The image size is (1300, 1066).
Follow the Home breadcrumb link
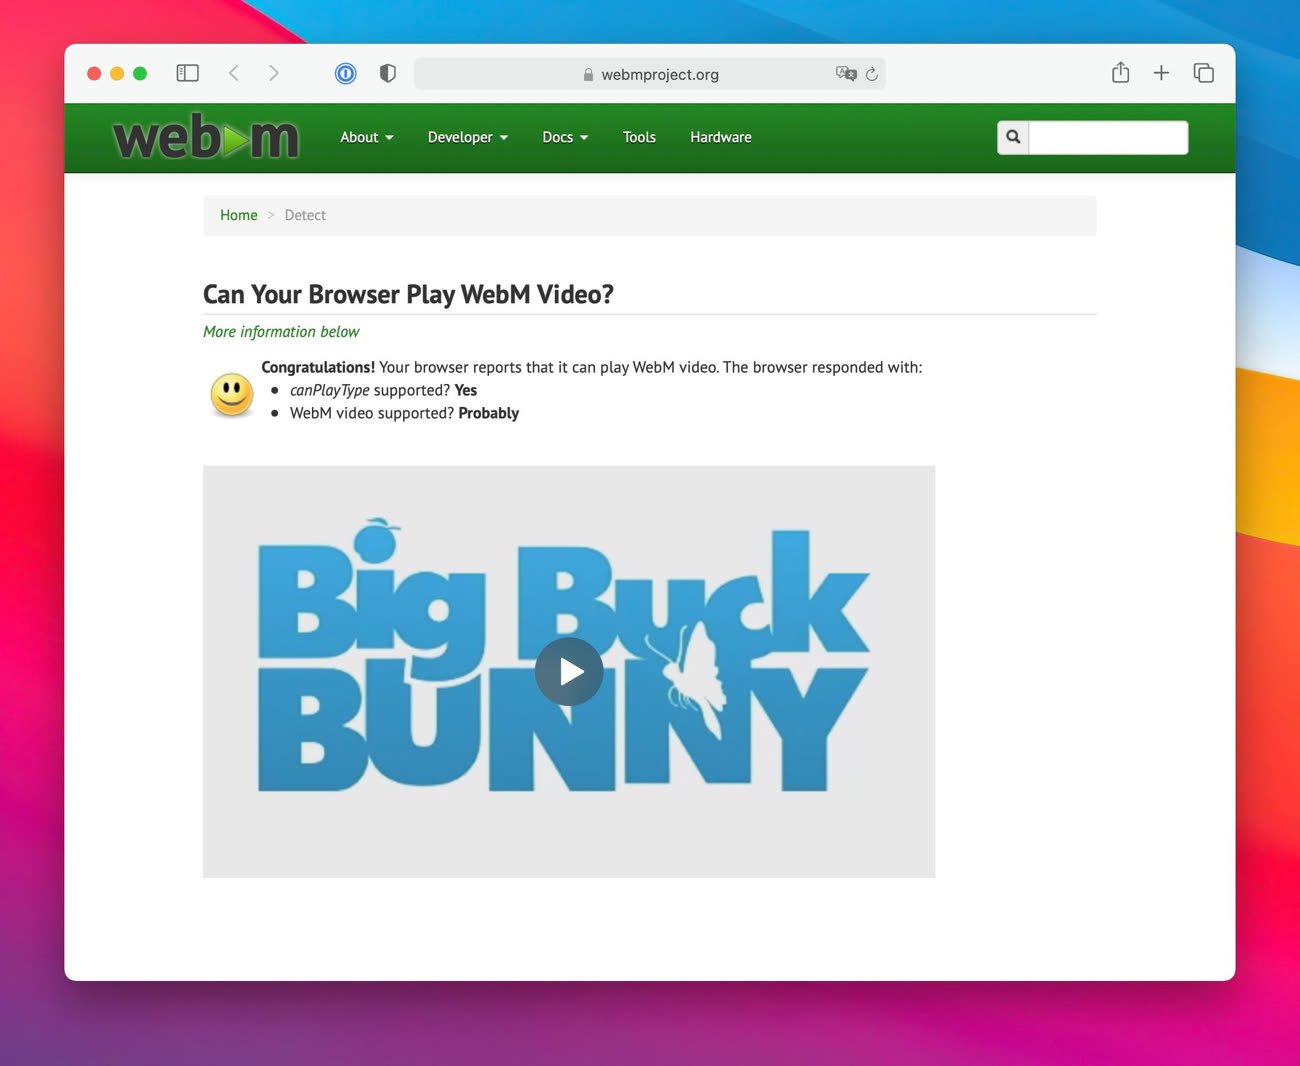click(239, 215)
